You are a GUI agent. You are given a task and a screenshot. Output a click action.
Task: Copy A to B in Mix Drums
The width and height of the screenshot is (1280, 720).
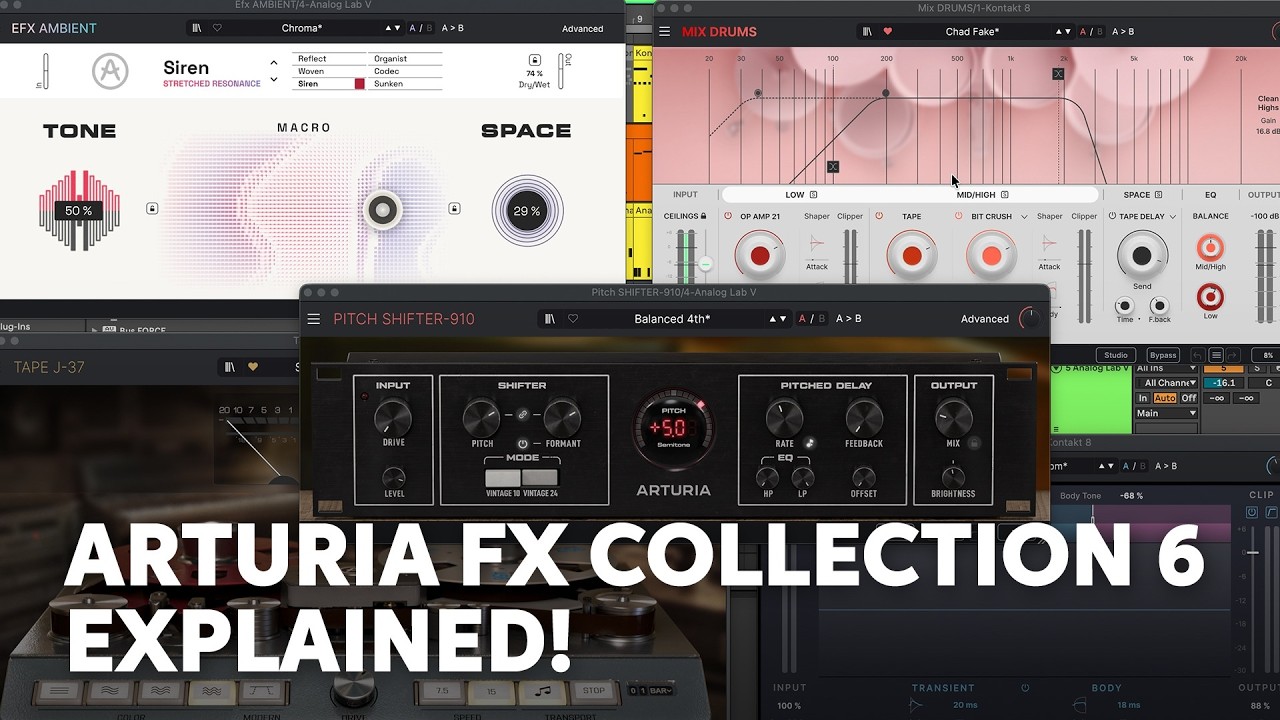tap(1123, 32)
